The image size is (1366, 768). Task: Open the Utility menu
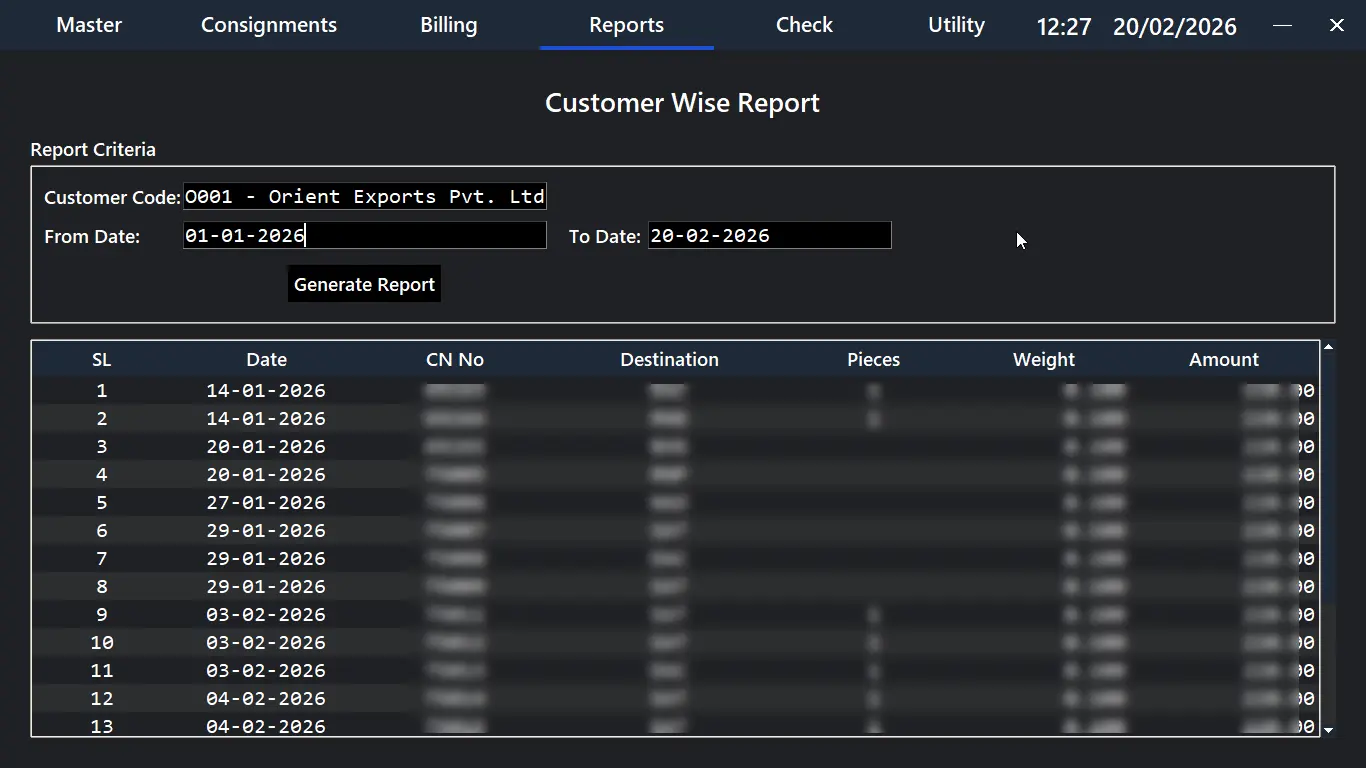tap(956, 25)
